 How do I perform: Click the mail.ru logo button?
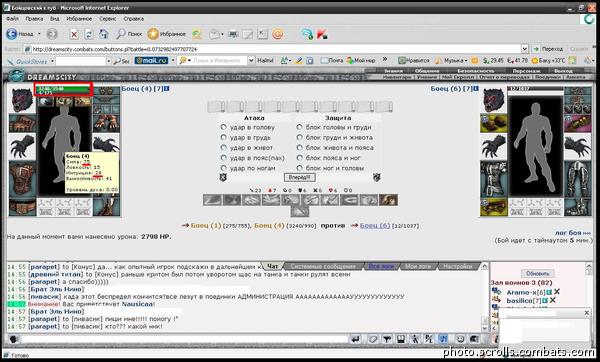[x=152, y=60]
